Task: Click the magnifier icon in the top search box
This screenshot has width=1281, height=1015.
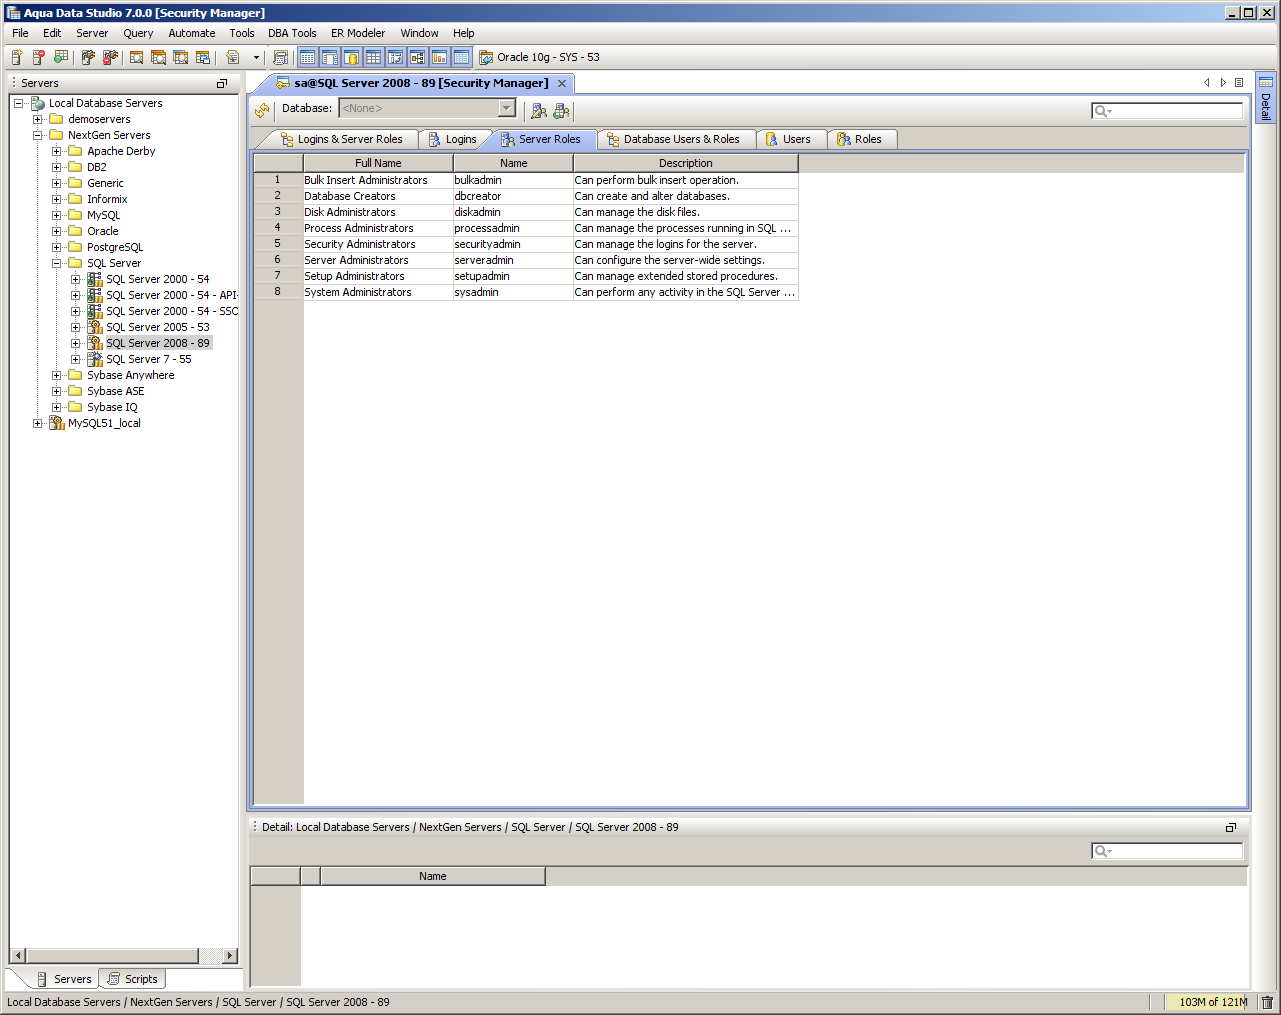Action: (1102, 111)
